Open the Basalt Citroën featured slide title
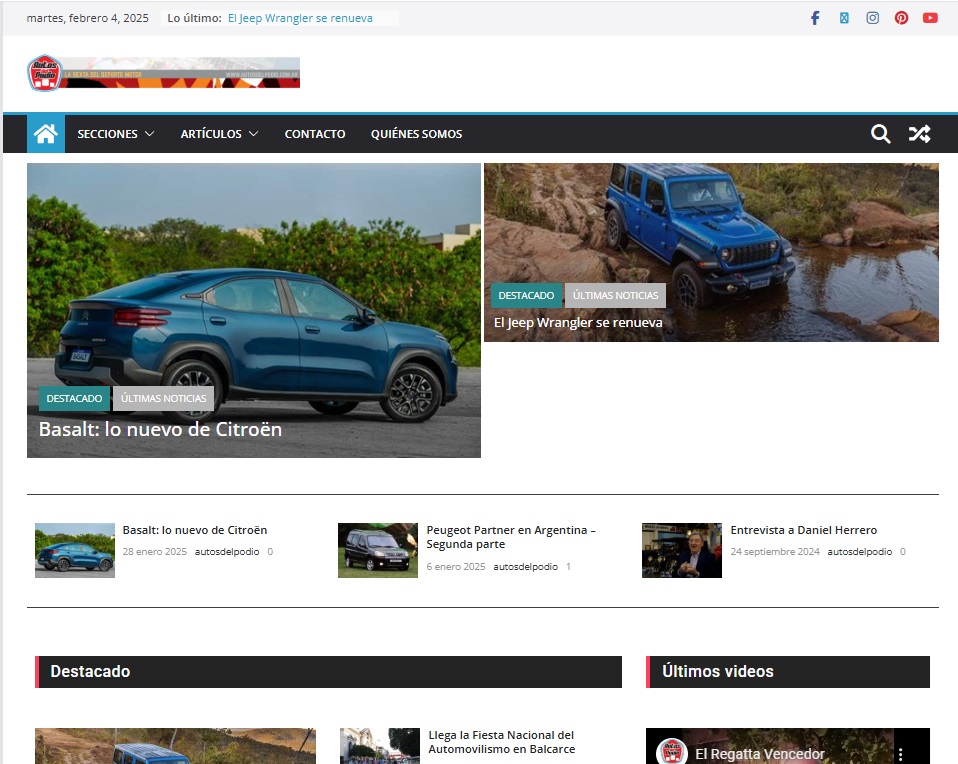 [160, 429]
